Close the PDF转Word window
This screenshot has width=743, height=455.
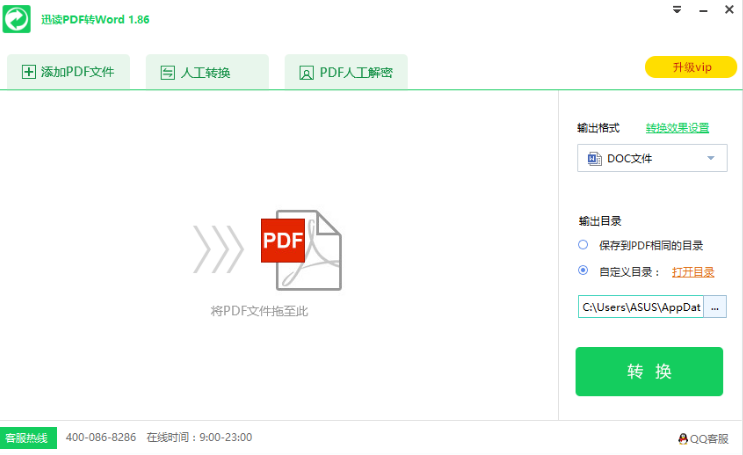pyautogui.click(x=729, y=9)
